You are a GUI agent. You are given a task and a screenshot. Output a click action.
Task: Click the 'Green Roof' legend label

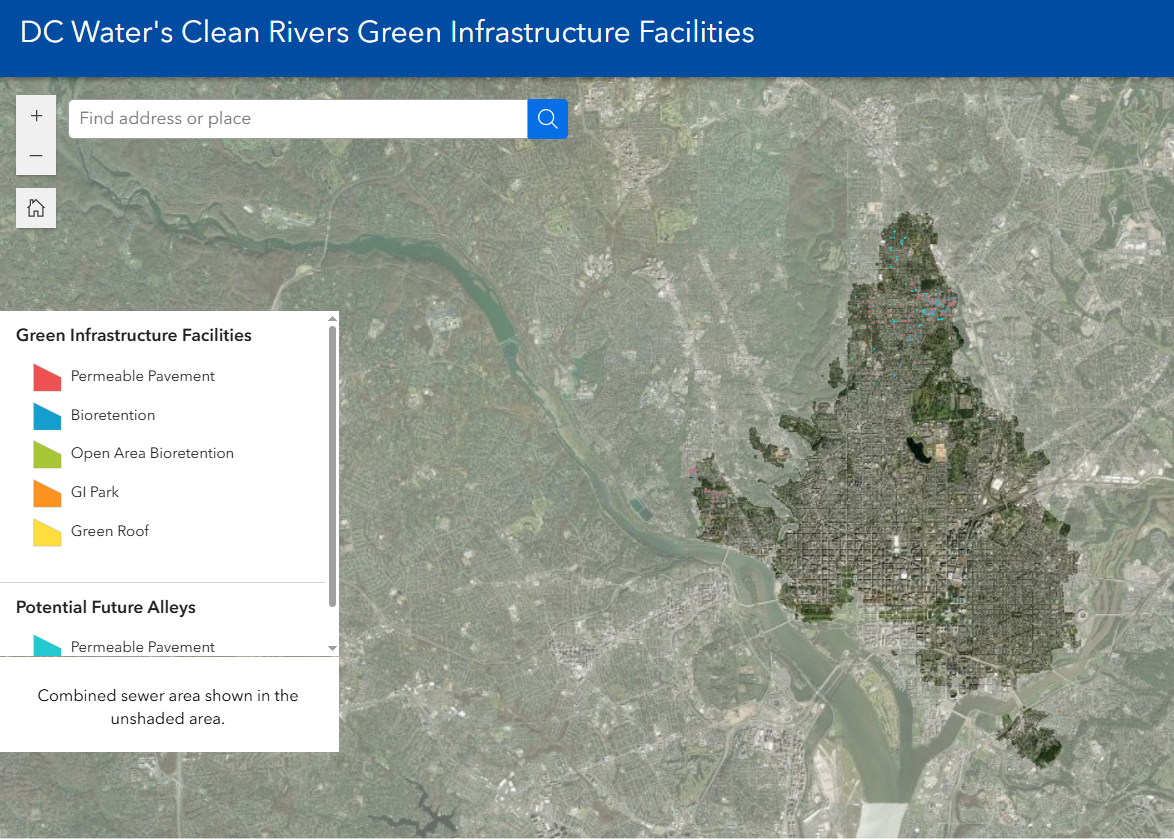tap(109, 531)
